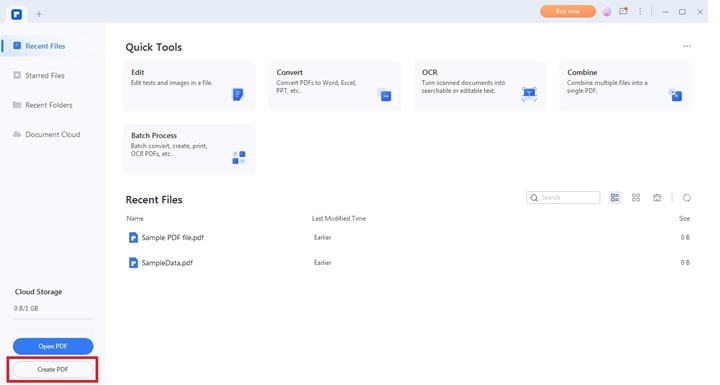Click the Open PDF button
The height and width of the screenshot is (385, 720).
[53, 346]
